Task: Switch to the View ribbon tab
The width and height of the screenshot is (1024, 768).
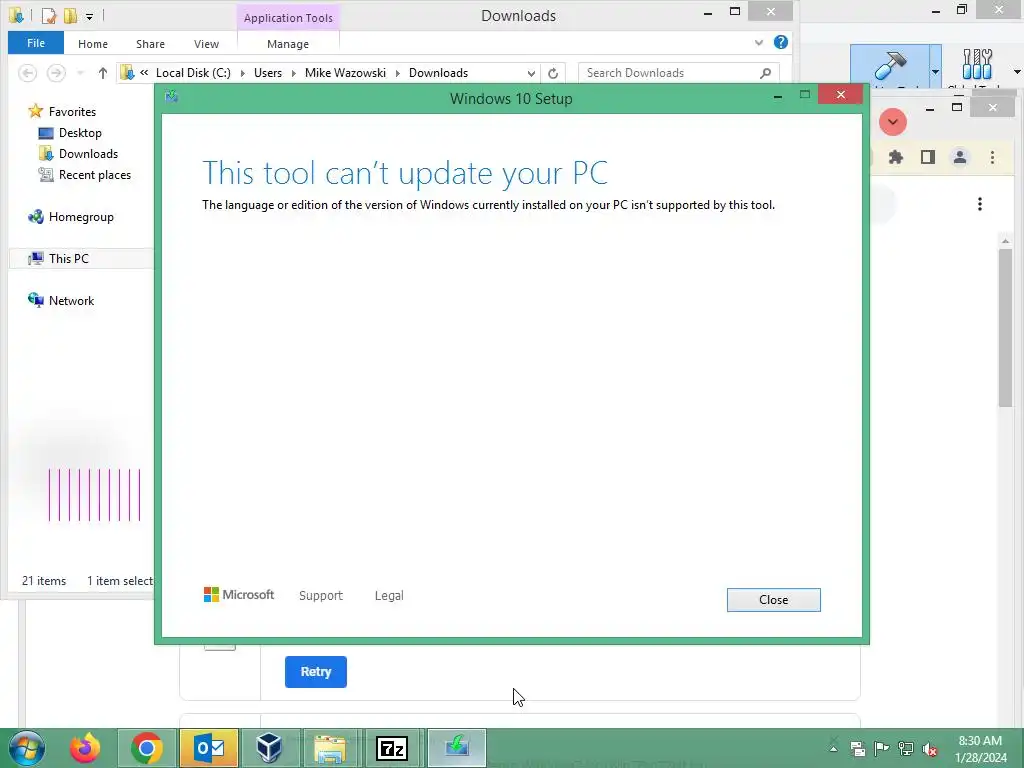Action: tap(206, 44)
